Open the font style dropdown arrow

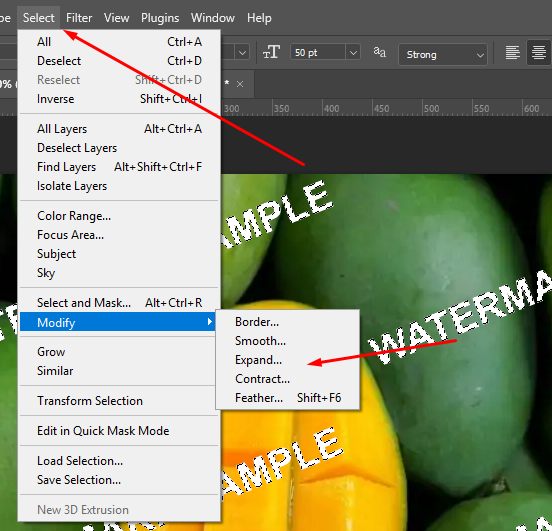point(242,53)
